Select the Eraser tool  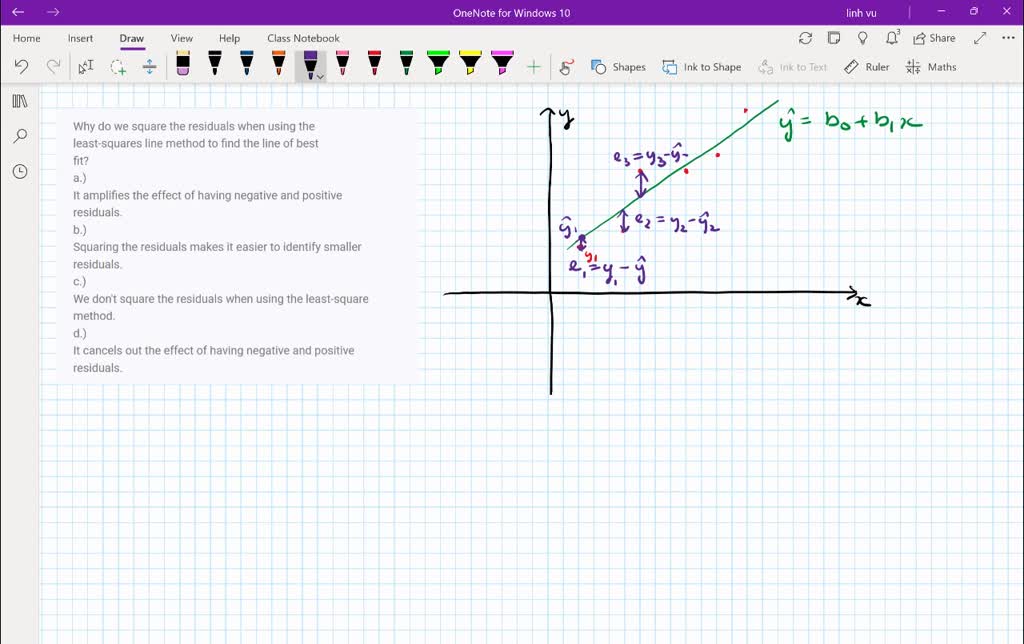point(183,64)
